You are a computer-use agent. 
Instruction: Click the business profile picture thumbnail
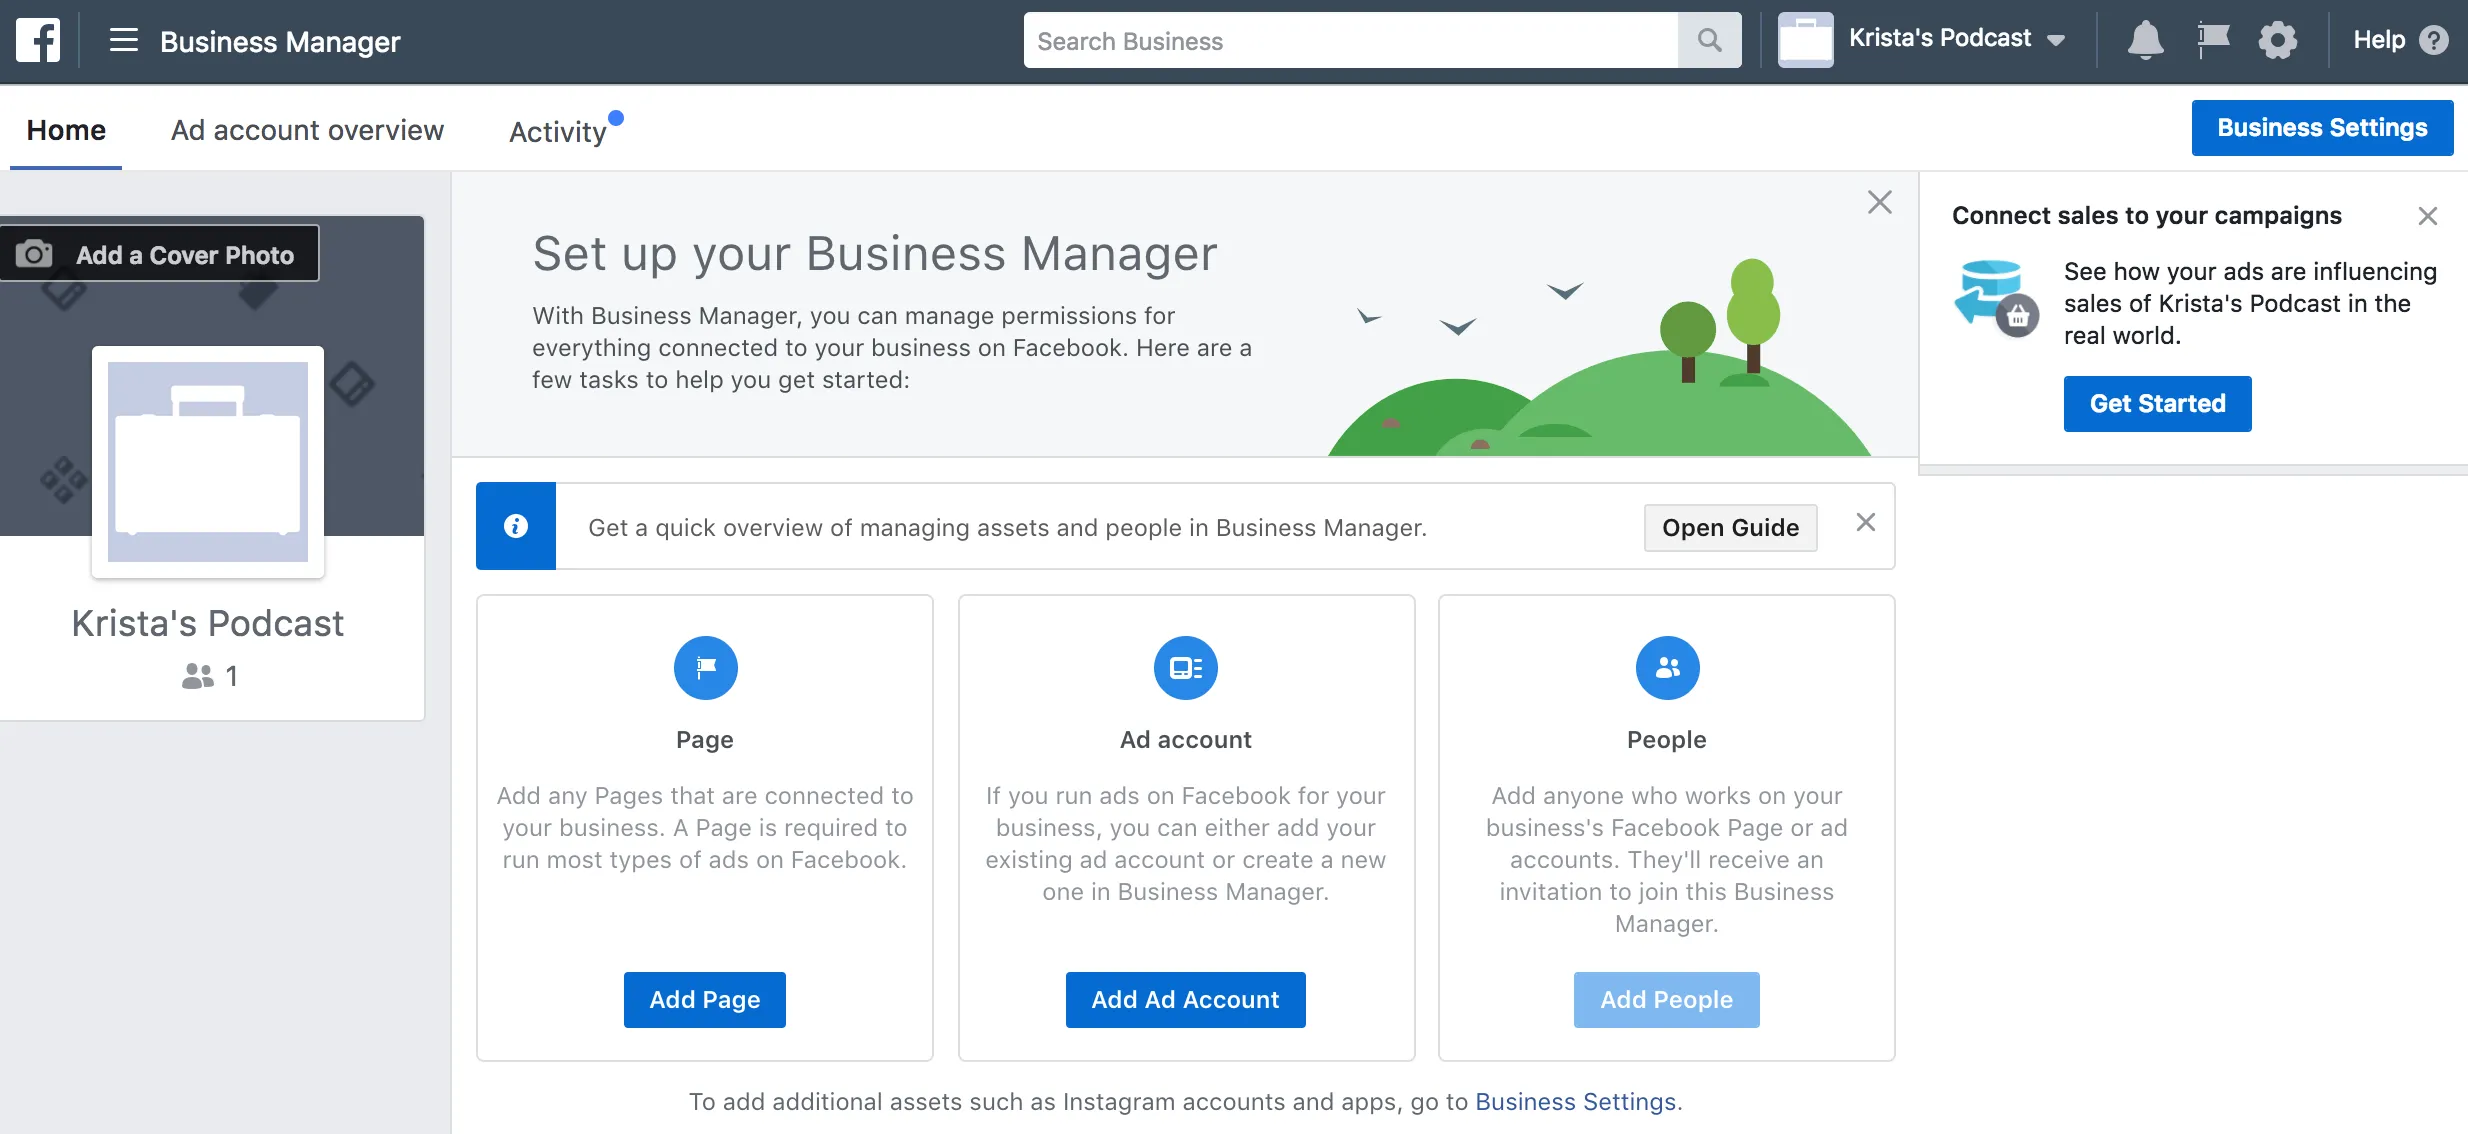point(208,461)
